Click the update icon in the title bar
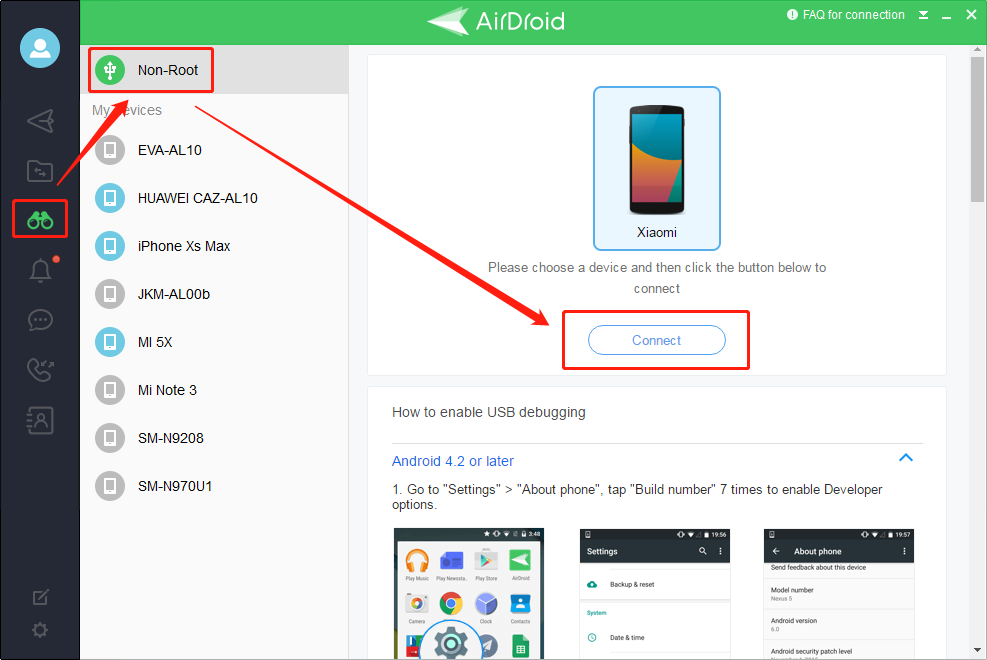This screenshot has height=660, width=987. point(922,14)
